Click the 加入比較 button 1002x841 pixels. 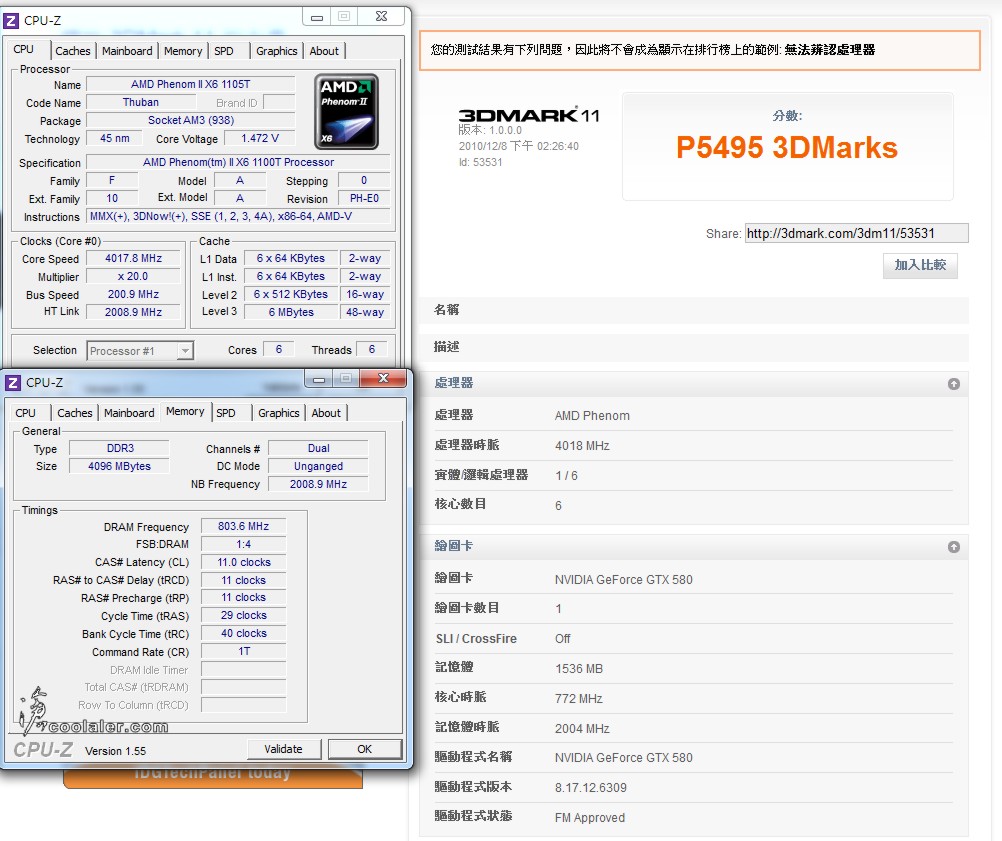920,265
